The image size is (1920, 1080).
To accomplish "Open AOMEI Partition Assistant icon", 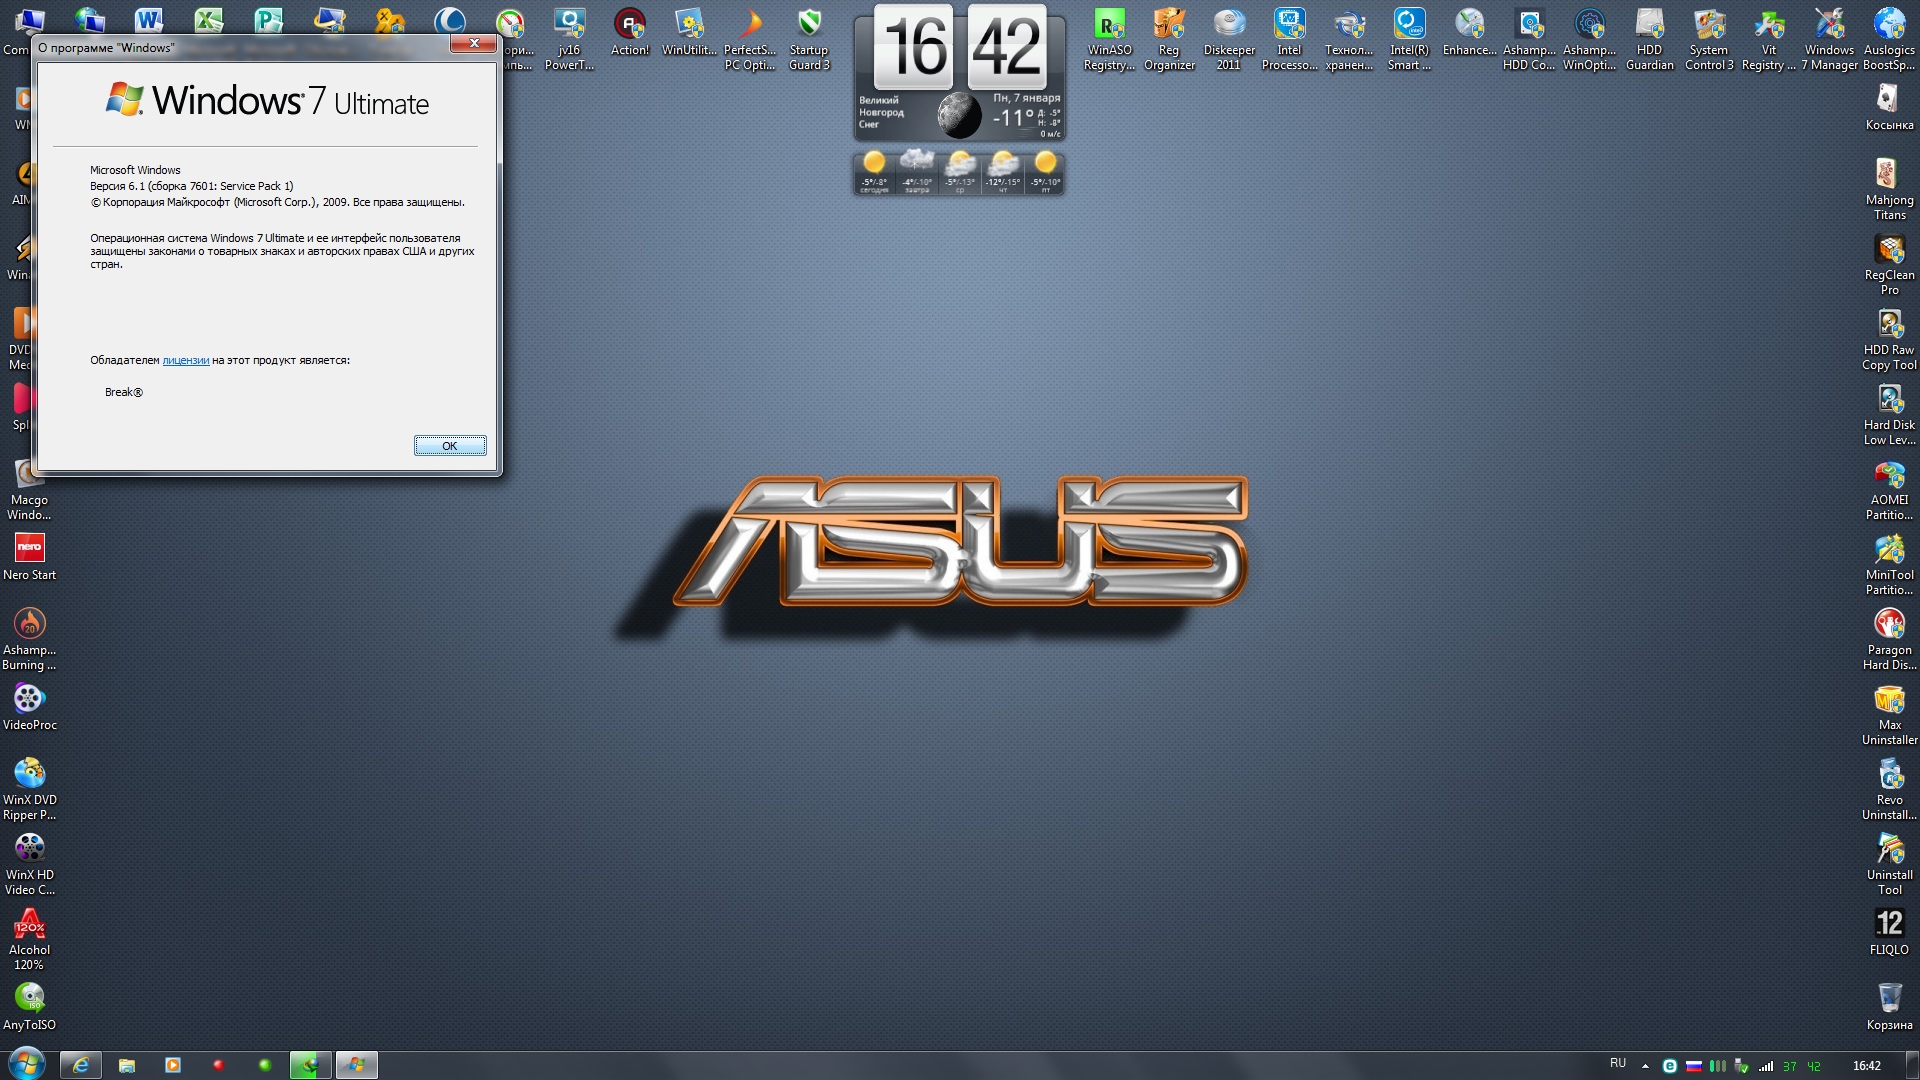I will tap(1889, 490).
